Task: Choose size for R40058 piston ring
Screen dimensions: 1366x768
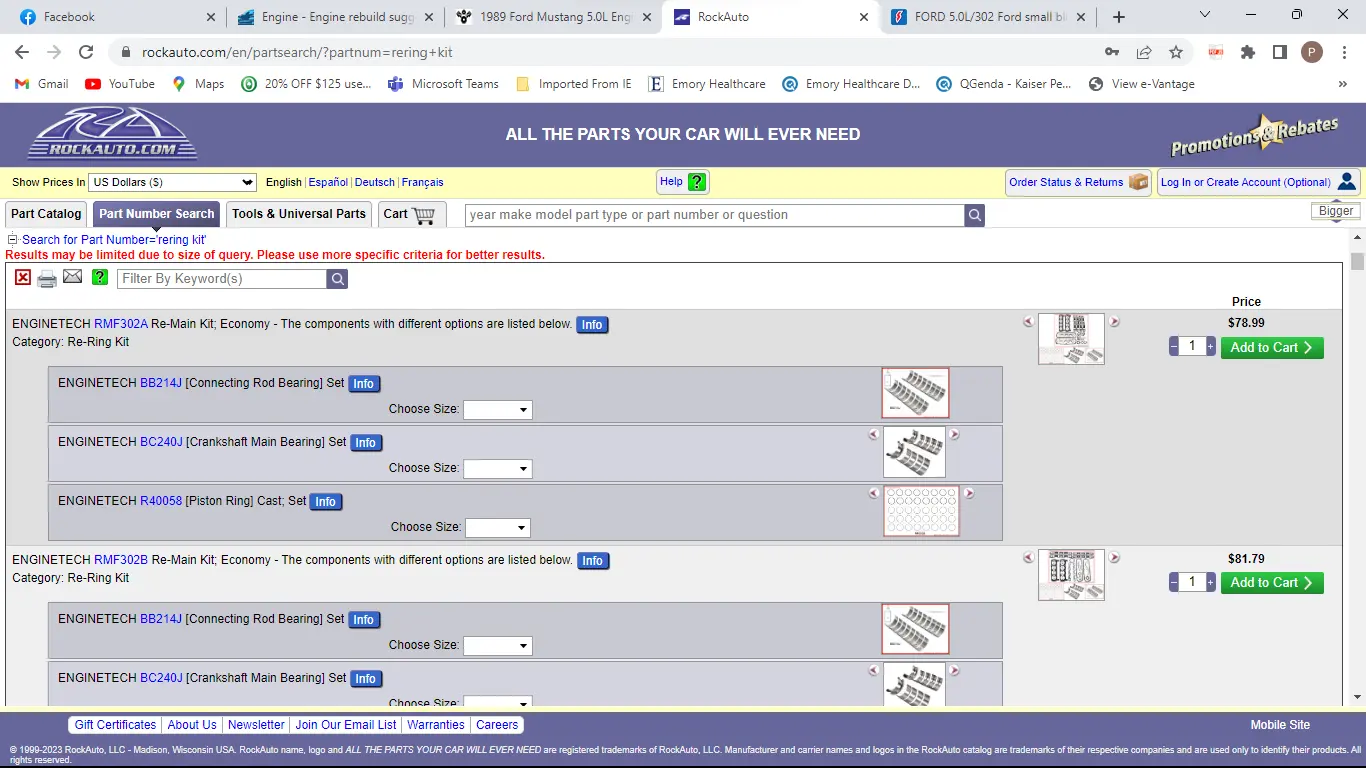Action: pos(498,528)
